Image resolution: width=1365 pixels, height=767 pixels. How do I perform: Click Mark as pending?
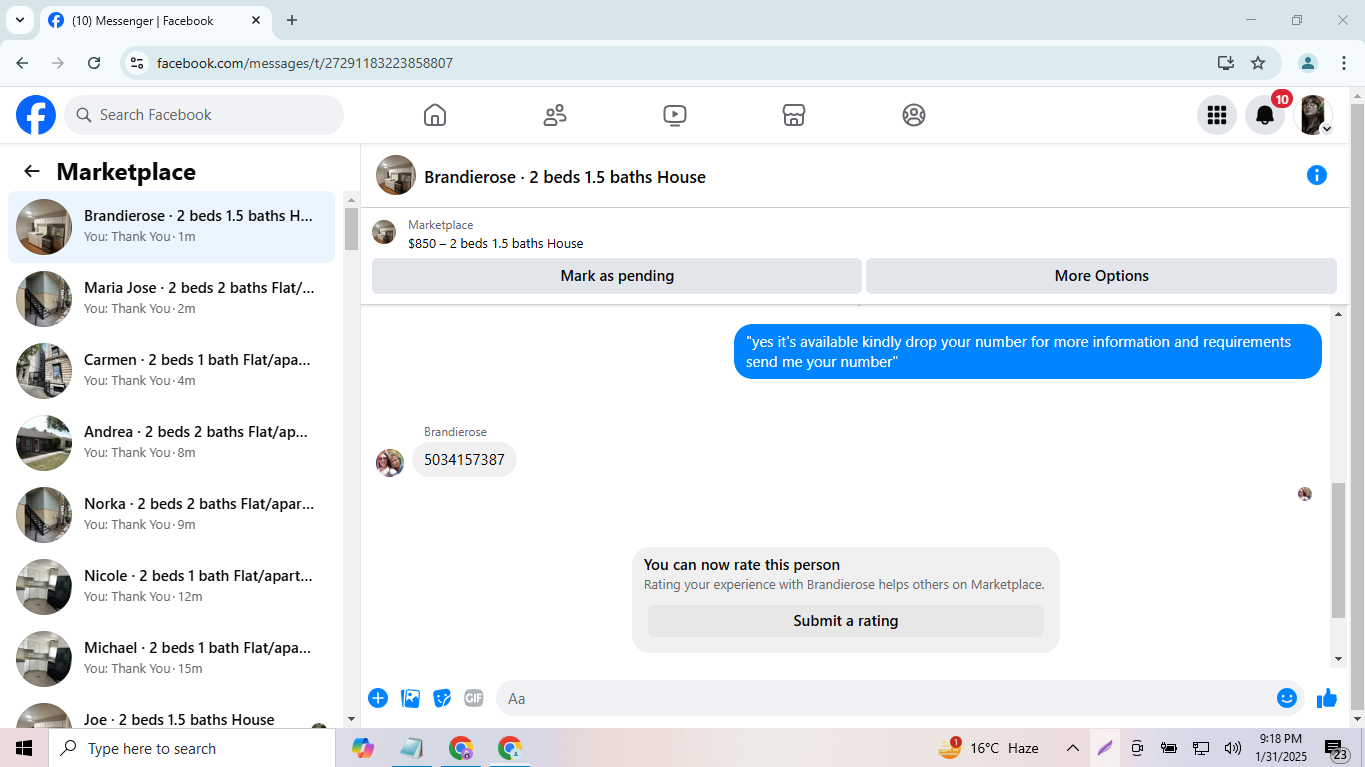(x=617, y=276)
